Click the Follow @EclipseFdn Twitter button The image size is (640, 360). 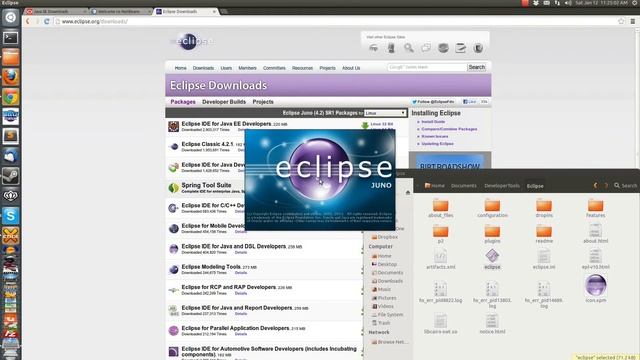point(433,102)
